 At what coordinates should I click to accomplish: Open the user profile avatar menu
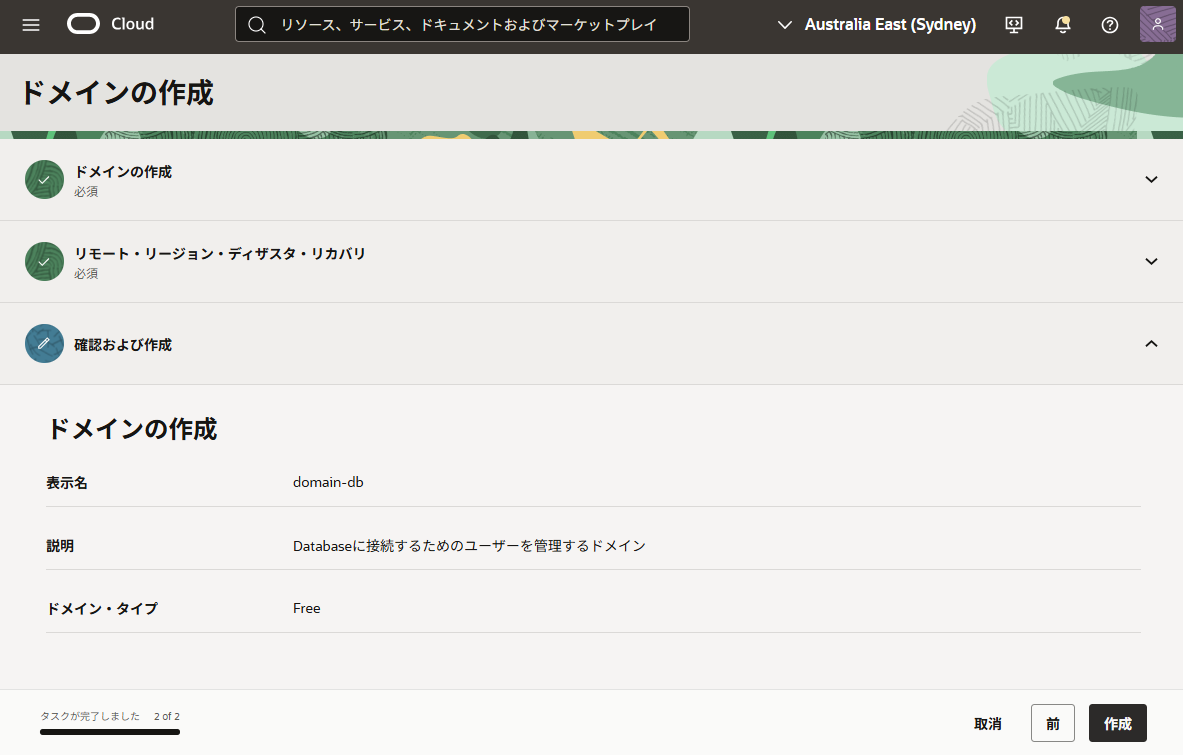pos(1157,25)
